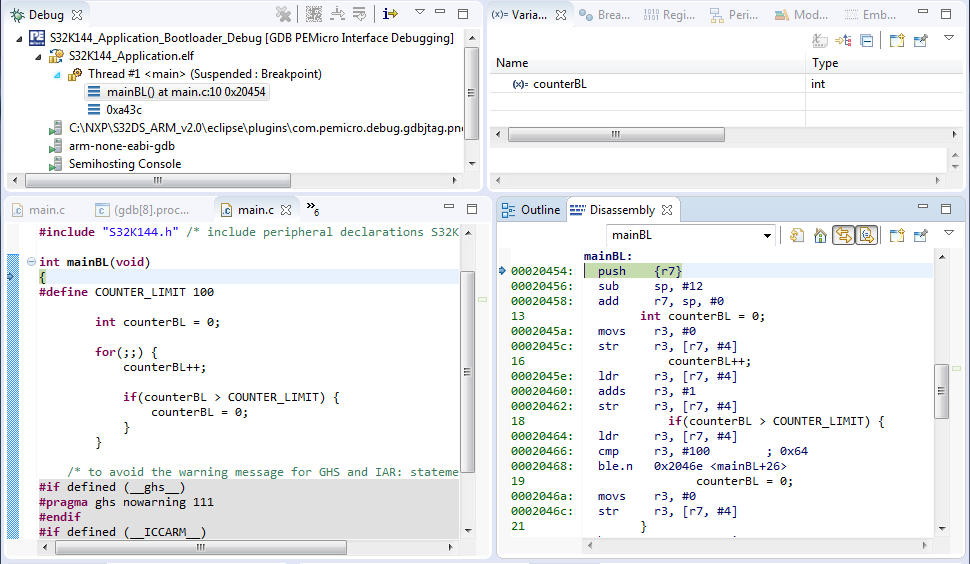Pin the Disassembly view to debug context
Image resolution: width=970 pixels, height=564 pixels.
click(921, 235)
